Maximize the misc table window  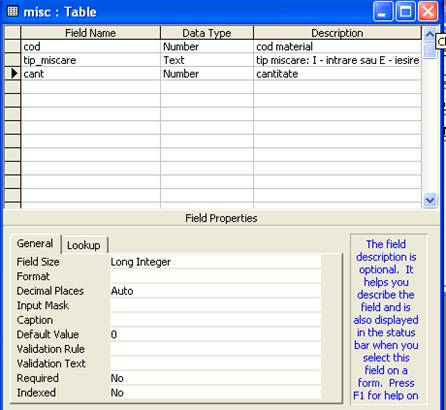[405, 12]
